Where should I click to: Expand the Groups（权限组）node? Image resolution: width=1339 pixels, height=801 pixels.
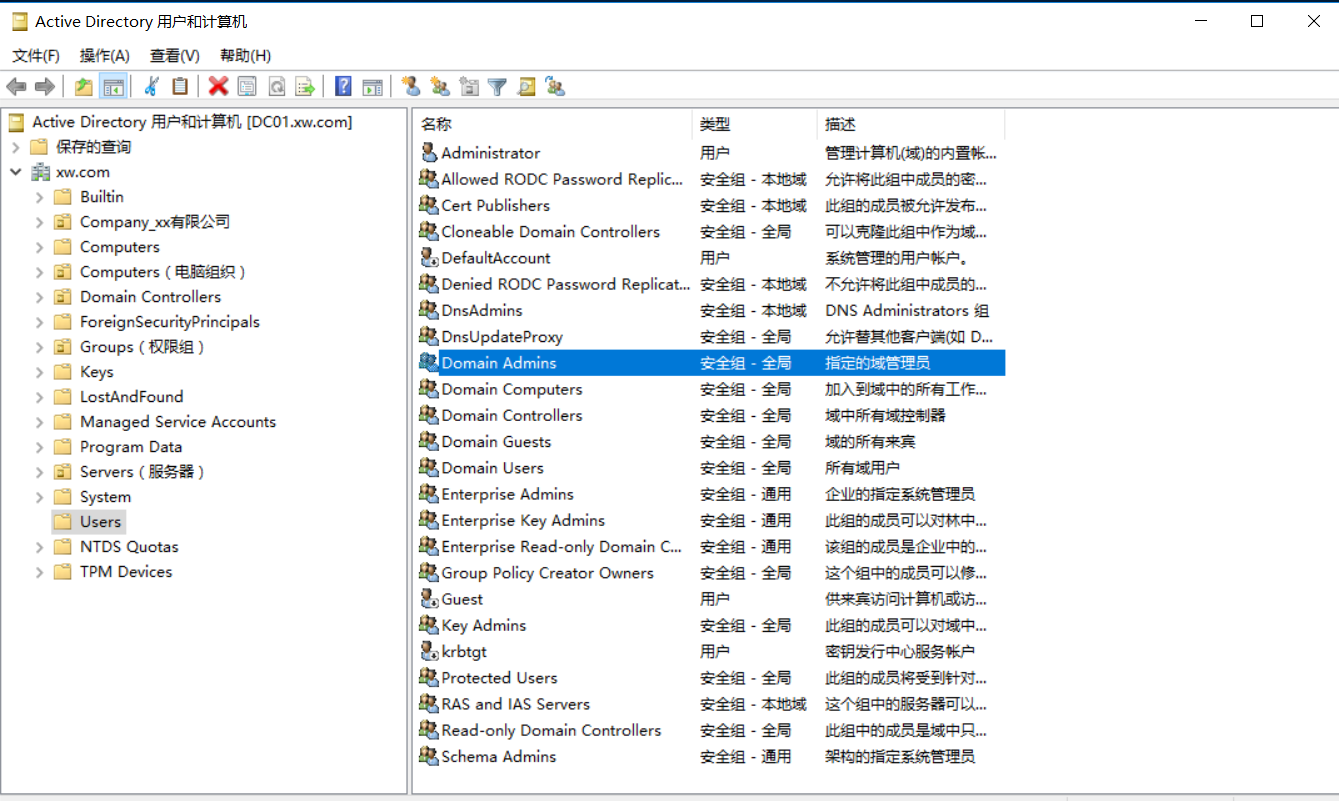40,347
